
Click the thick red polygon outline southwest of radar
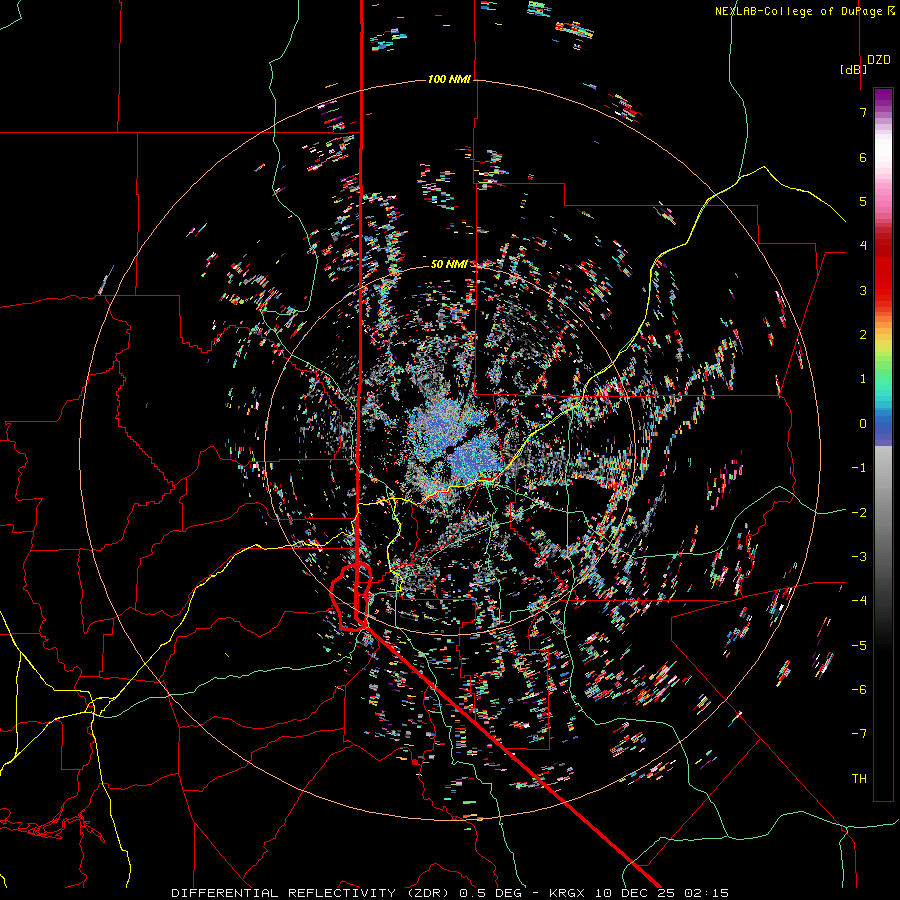(x=351, y=598)
